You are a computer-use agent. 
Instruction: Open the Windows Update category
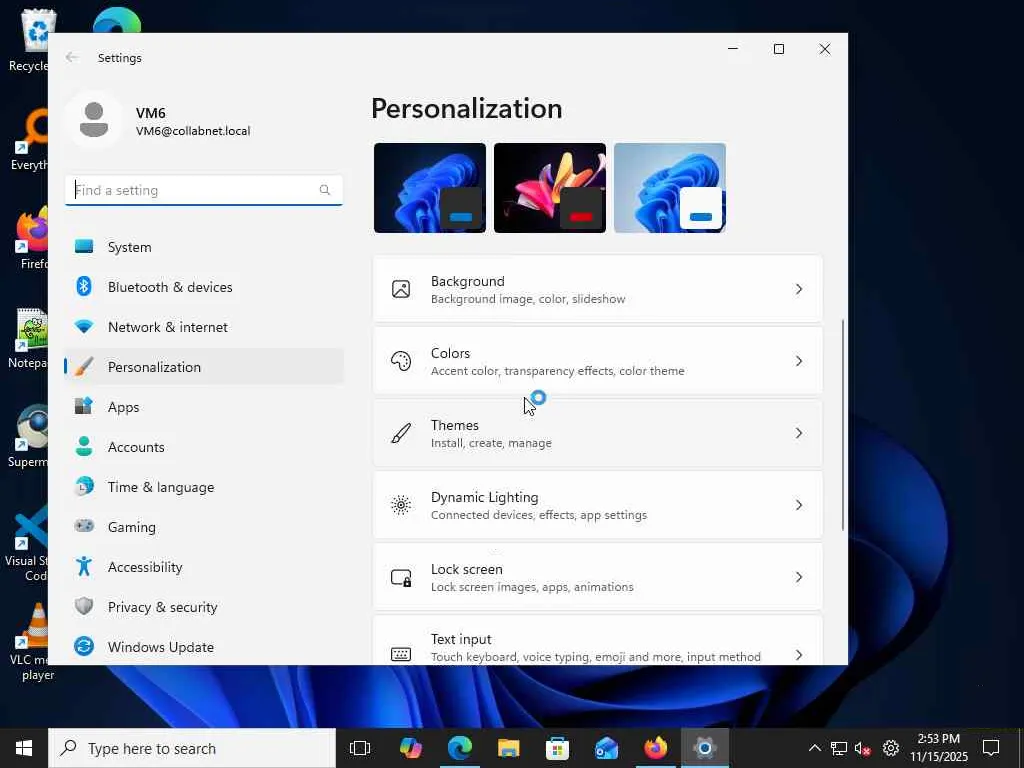[x=204, y=647]
